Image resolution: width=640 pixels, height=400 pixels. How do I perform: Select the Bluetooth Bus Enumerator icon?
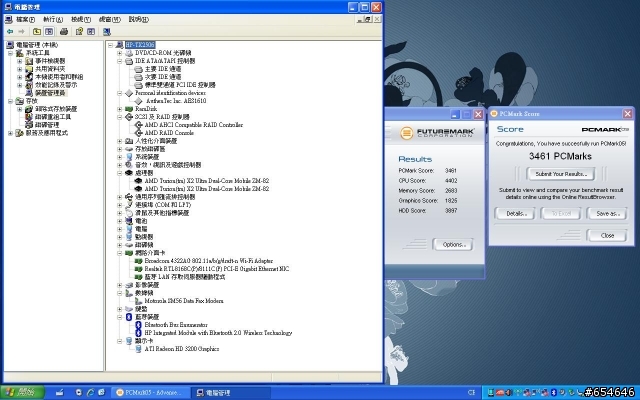click(x=138, y=325)
